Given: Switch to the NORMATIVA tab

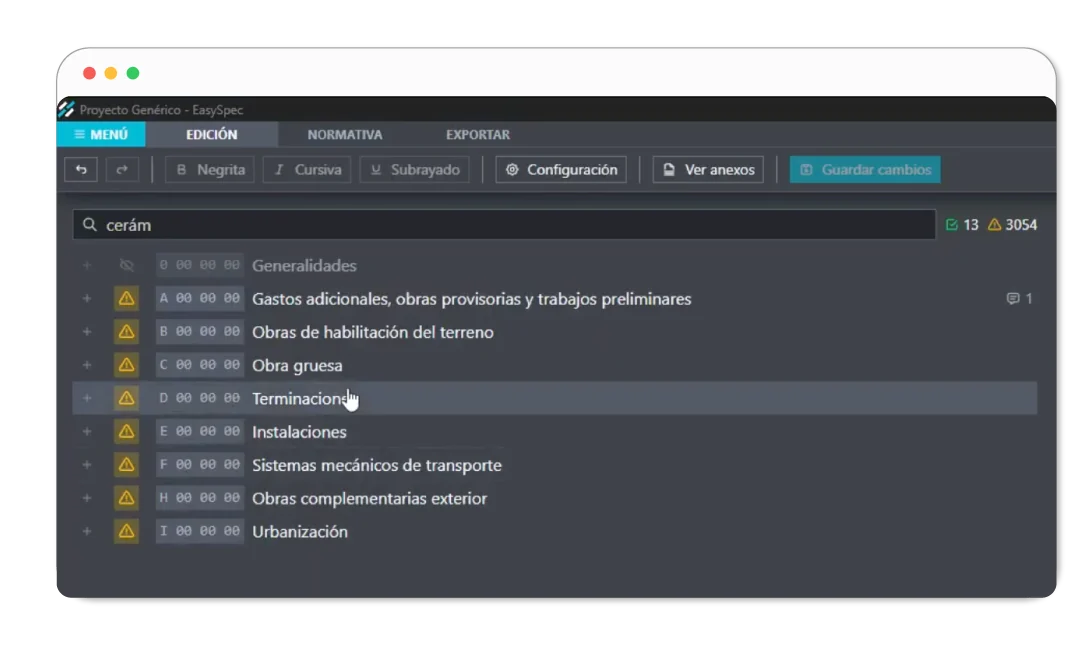Looking at the screenshot, I should [x=344, y=134].
